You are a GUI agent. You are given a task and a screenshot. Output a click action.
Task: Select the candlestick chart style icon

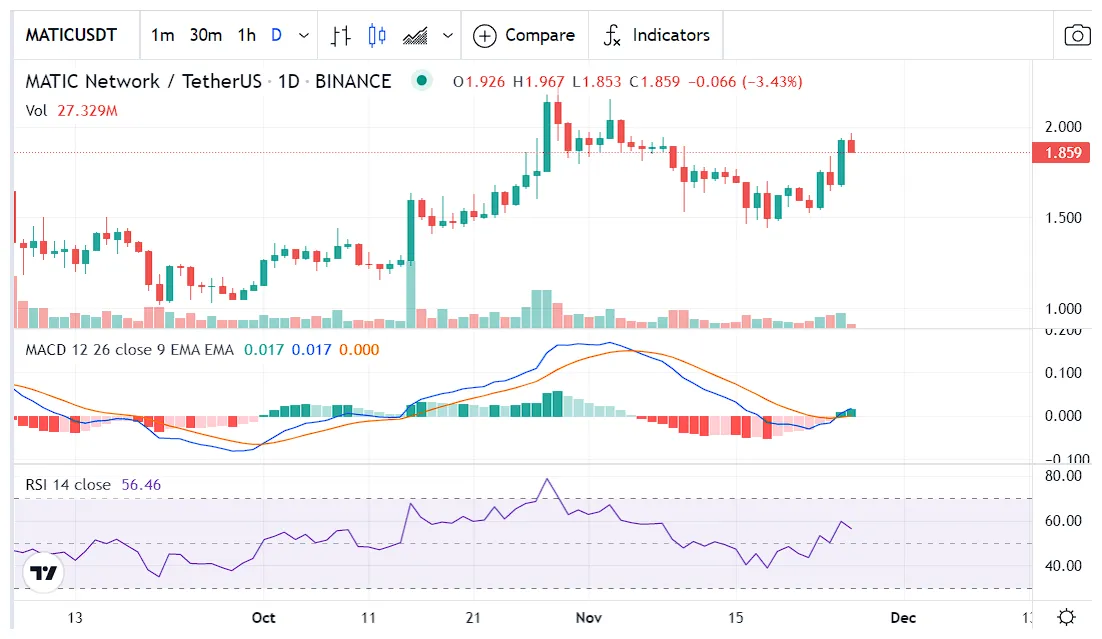(x=377, y=36)
